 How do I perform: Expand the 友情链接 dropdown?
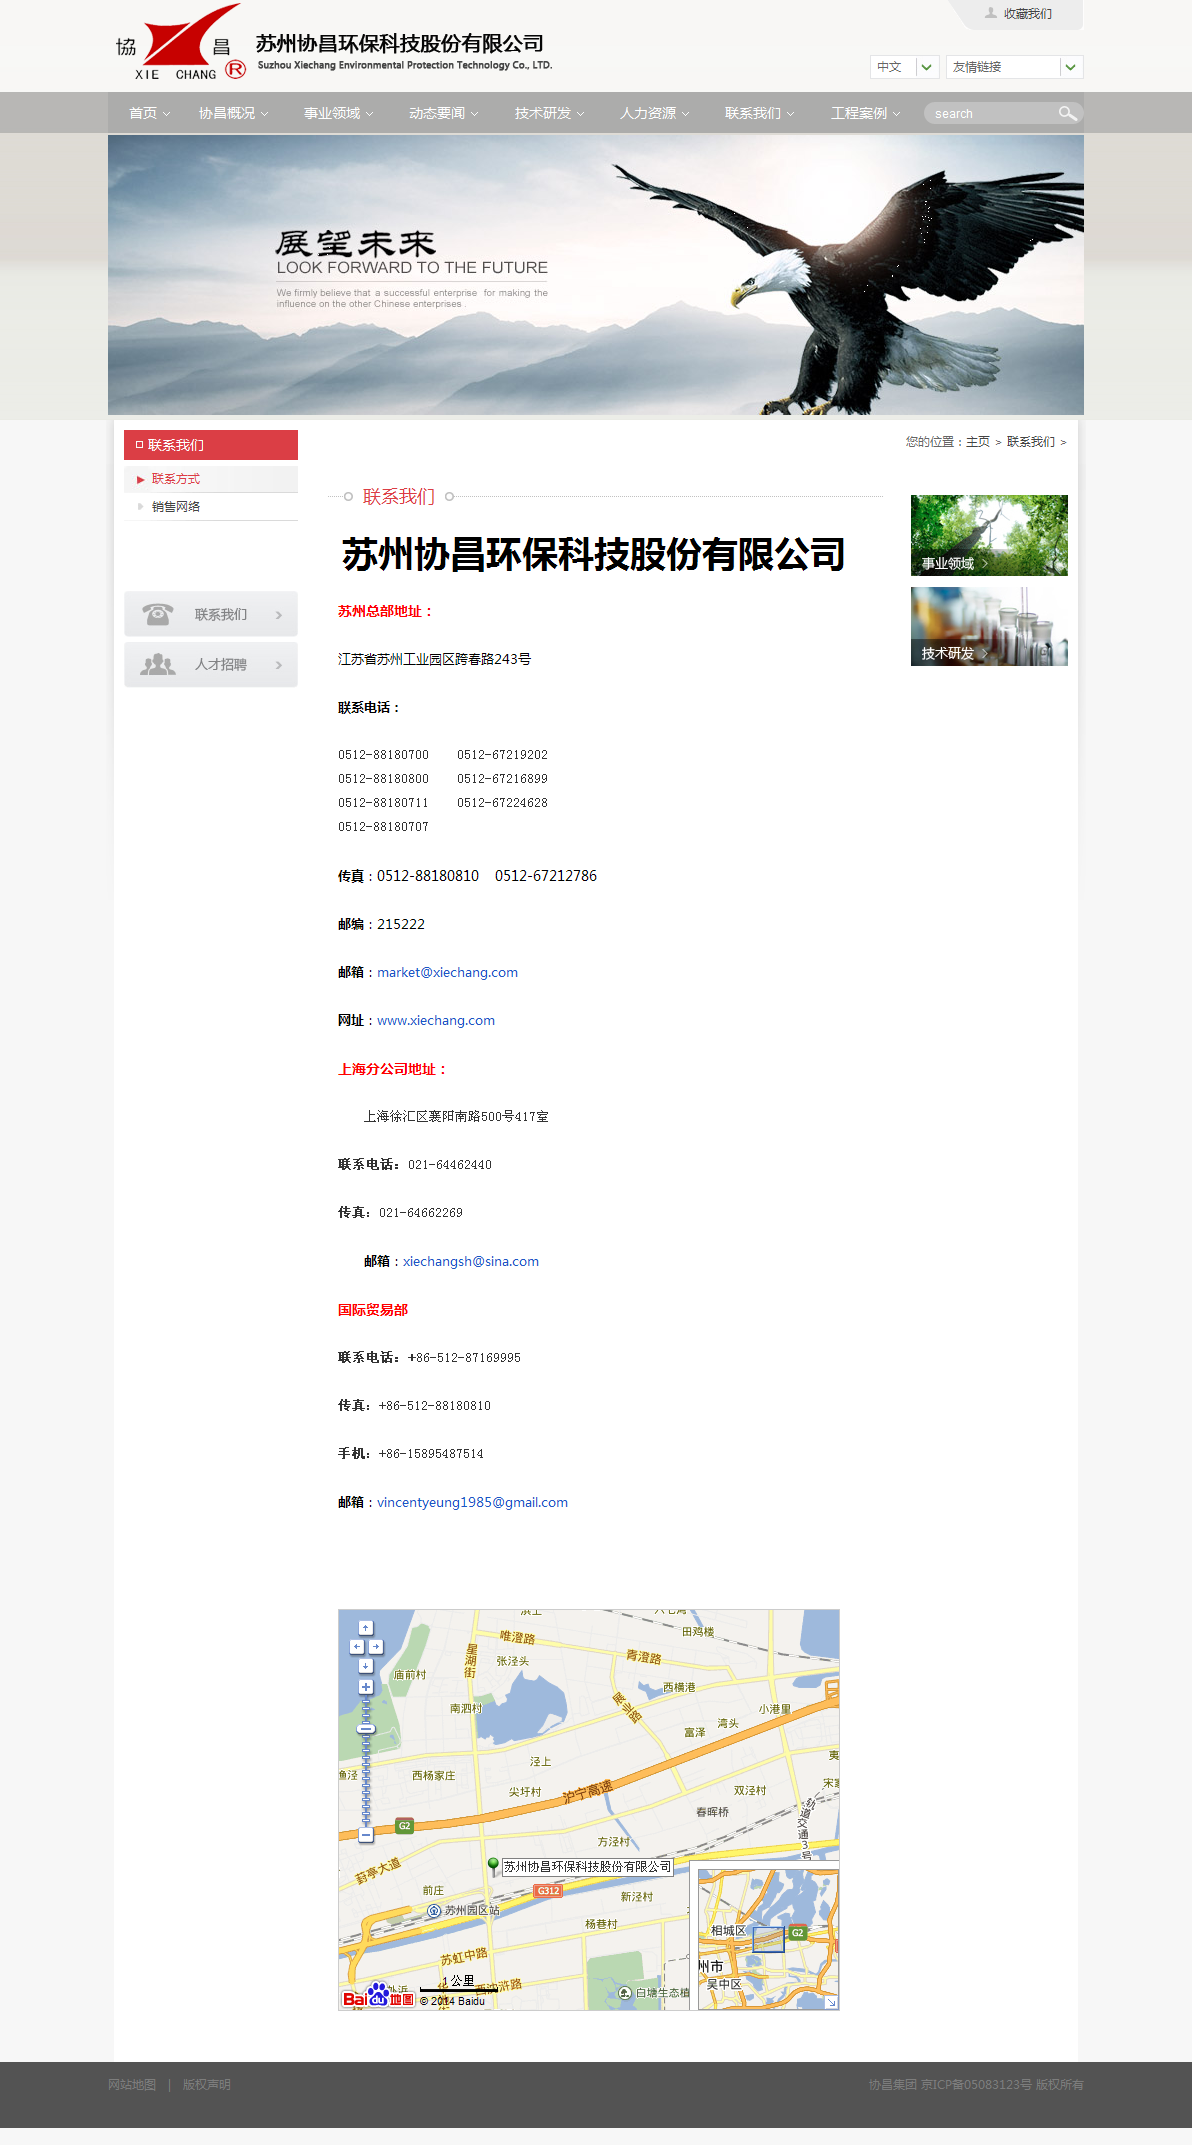[1070, 67]
